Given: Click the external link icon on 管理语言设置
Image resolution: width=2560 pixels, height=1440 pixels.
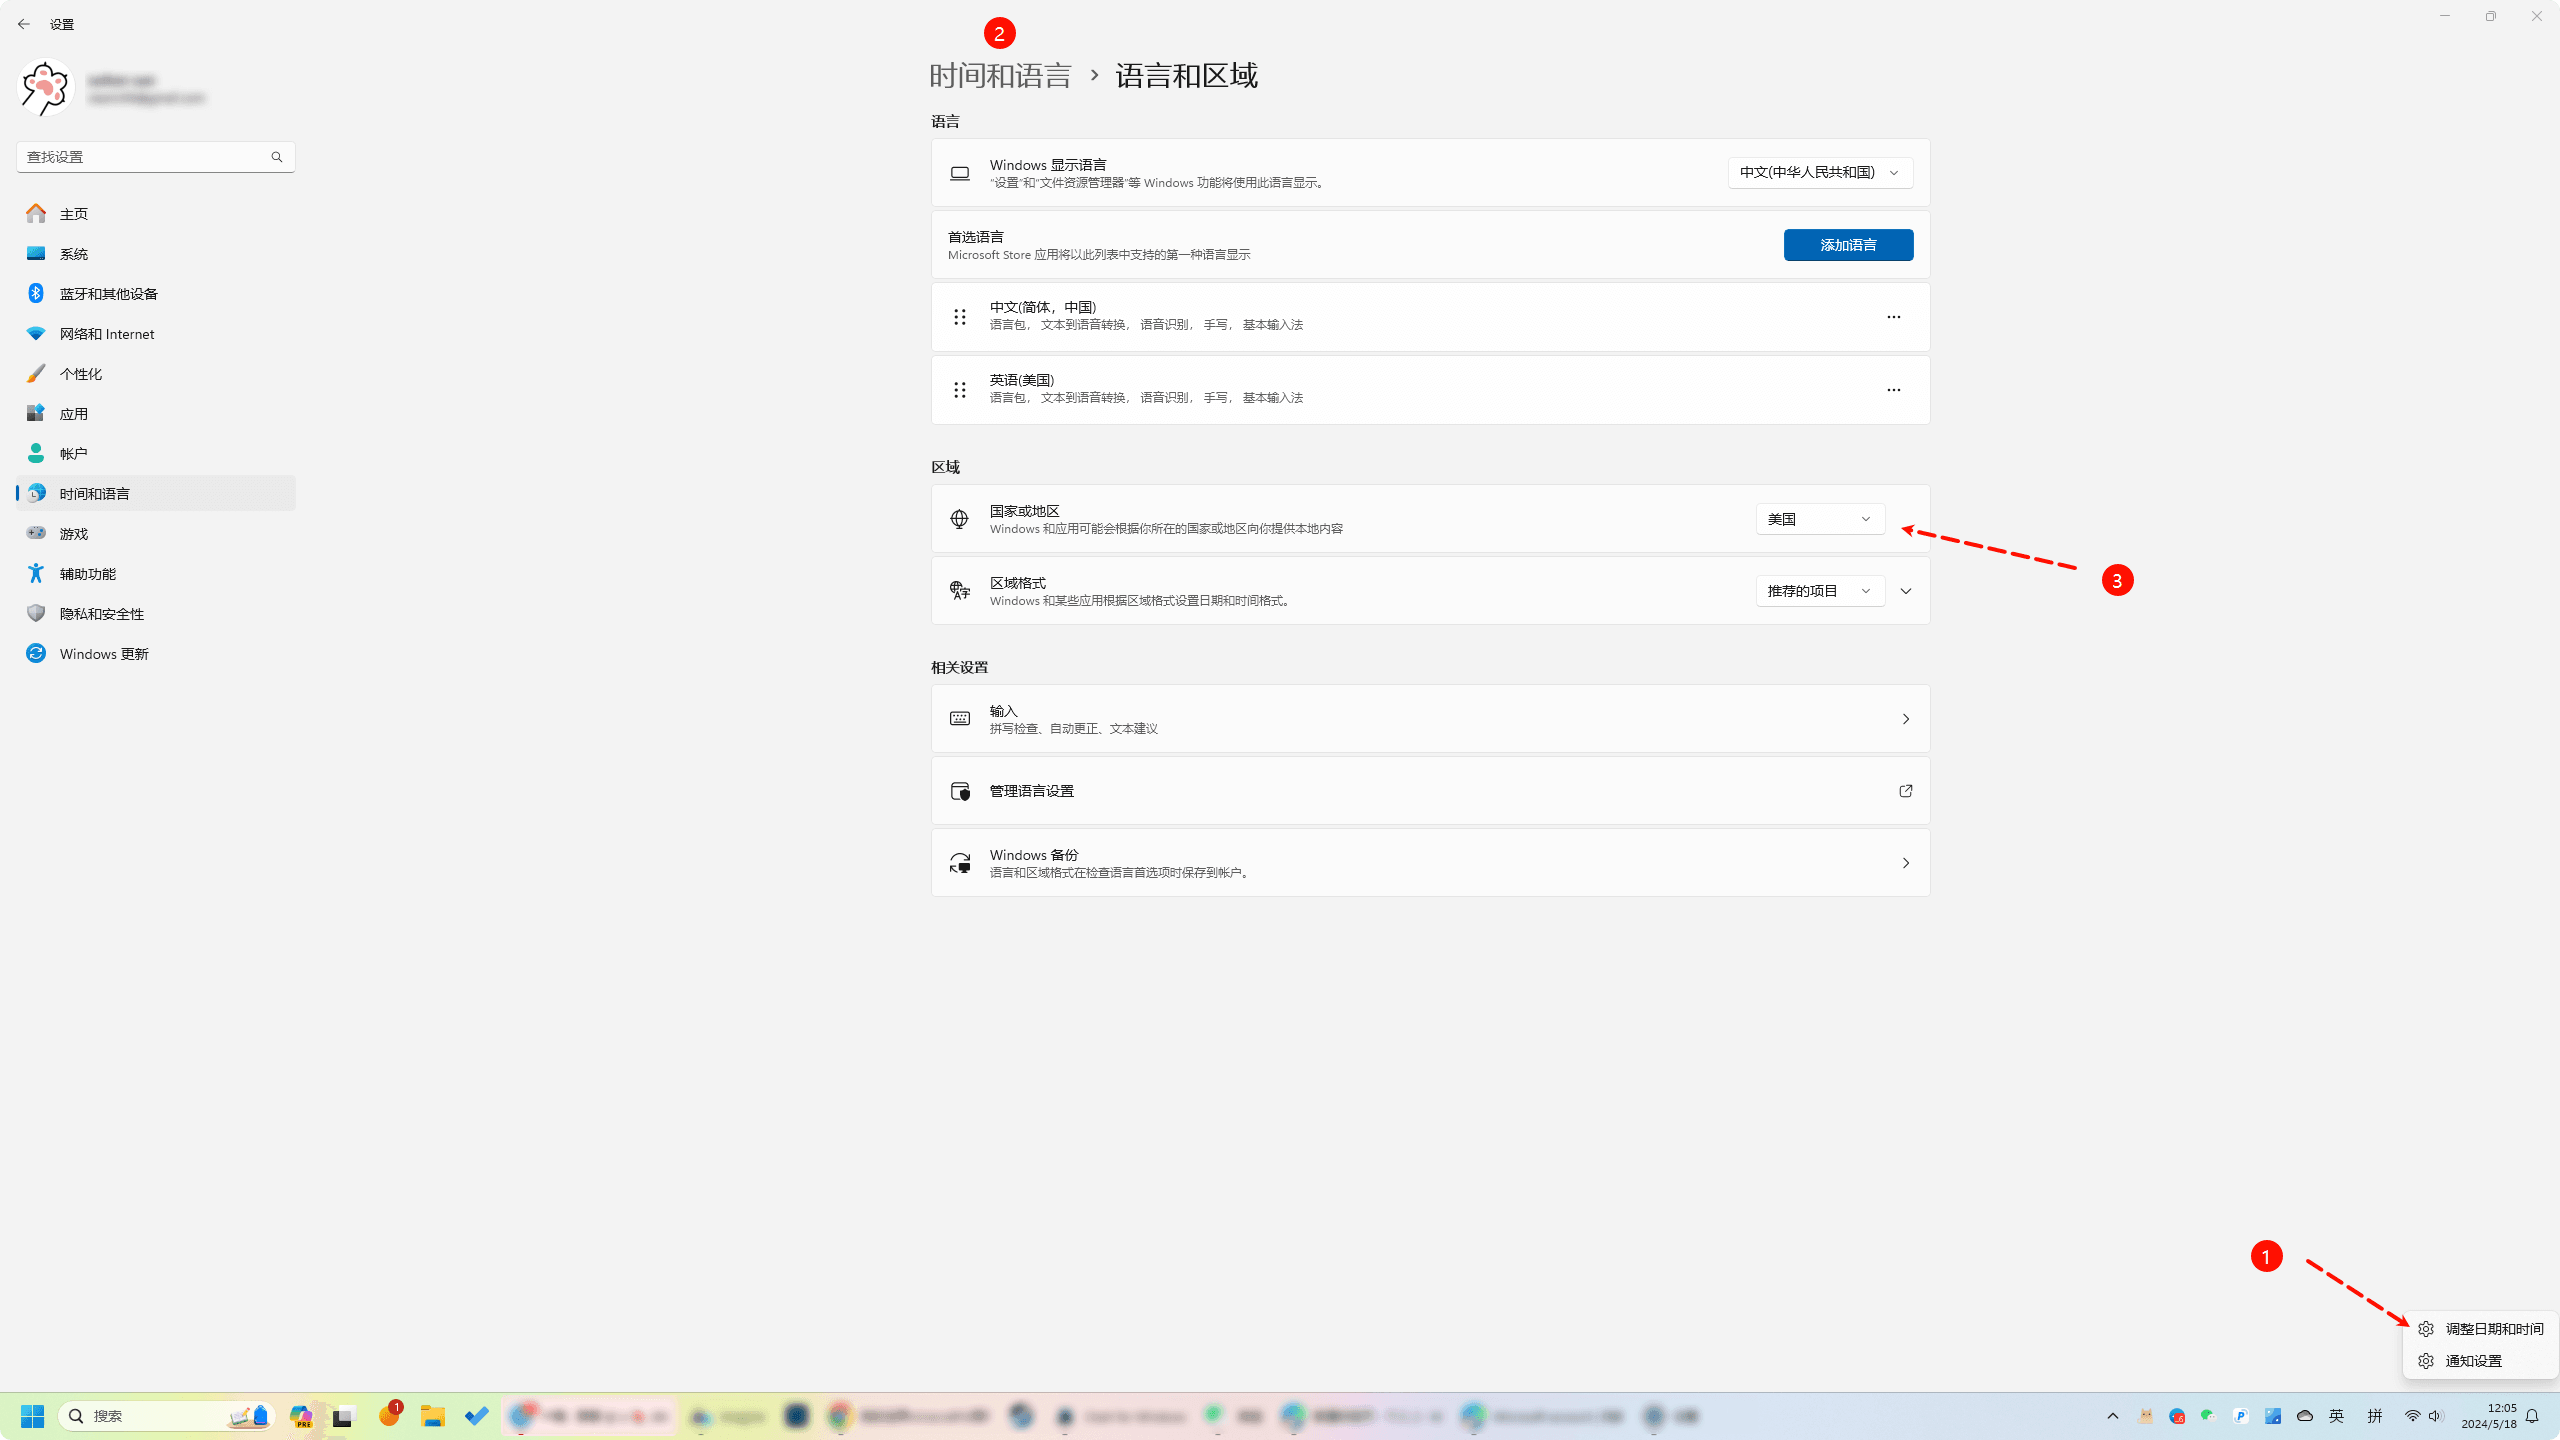Looking at the screenshot, I should click(x=1905, y=791).
